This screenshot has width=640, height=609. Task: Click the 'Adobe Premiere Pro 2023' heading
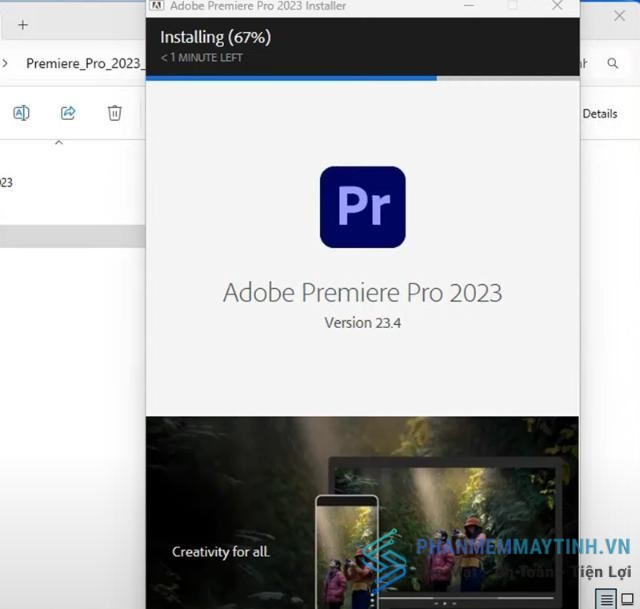(x=362, y=293)
